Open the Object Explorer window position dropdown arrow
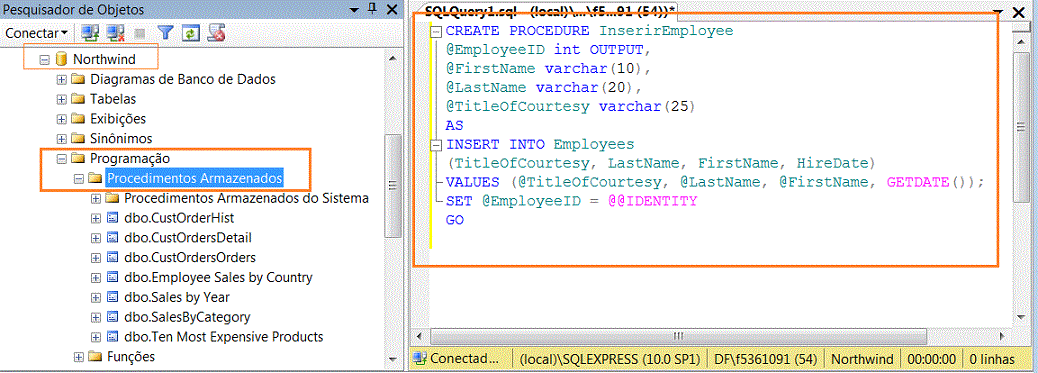Image resolution: width=1038 pixels, height=373 pixels. [x=354, y=9]
